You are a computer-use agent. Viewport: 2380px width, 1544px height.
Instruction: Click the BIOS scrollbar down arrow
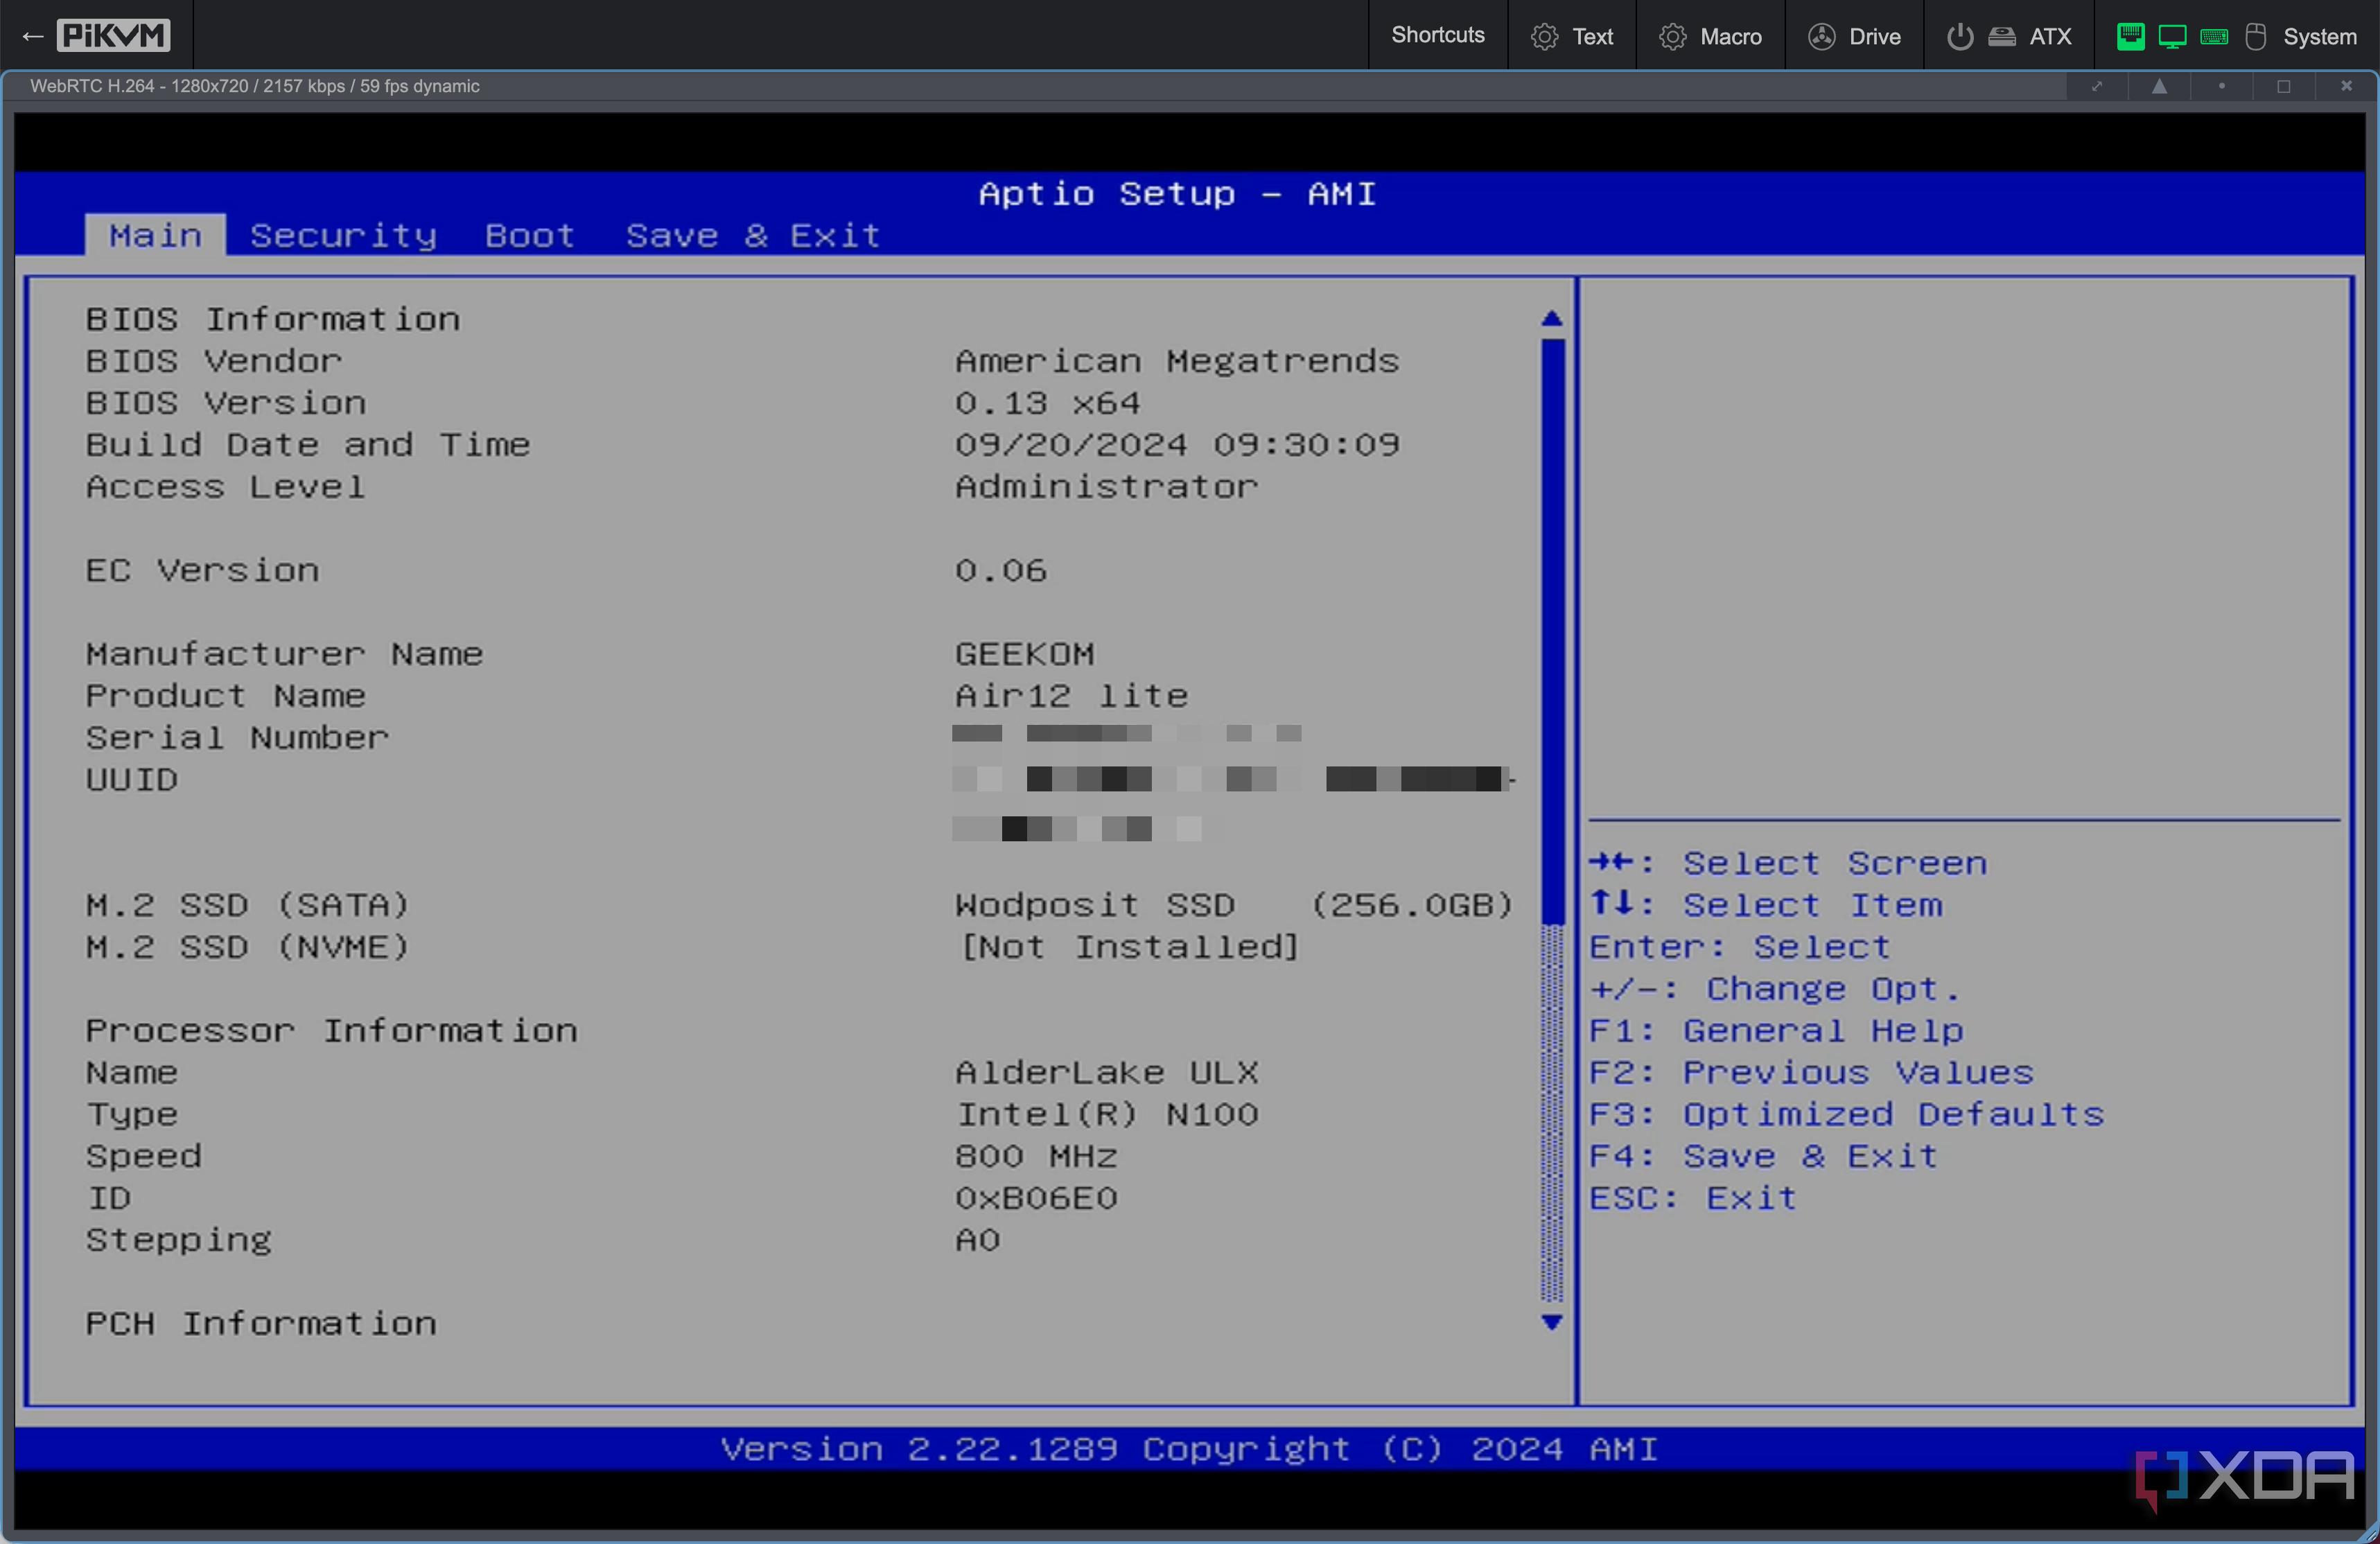pyautogui.click(x=1551, y=1322)
